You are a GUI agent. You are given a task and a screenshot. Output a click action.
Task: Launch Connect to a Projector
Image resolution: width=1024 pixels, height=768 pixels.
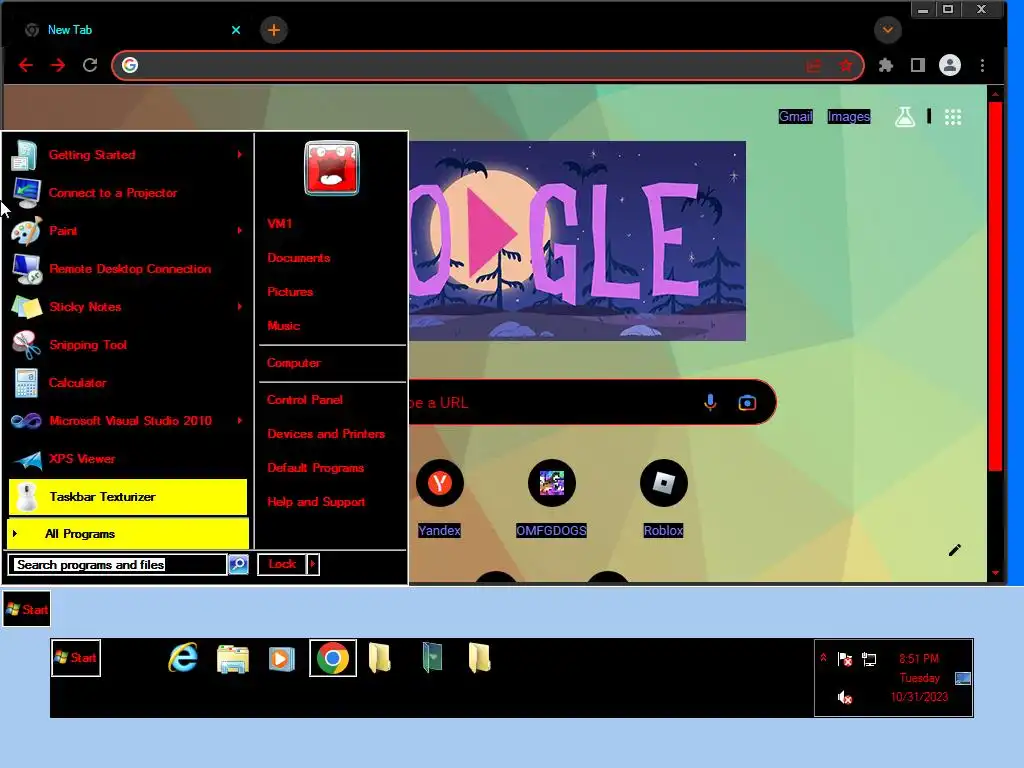point(128,193)
